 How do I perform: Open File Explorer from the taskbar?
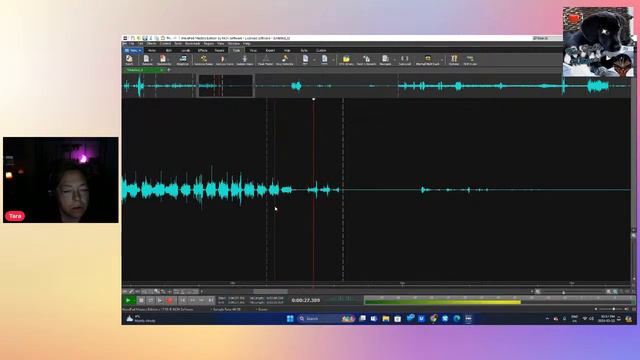coord(386,318)
